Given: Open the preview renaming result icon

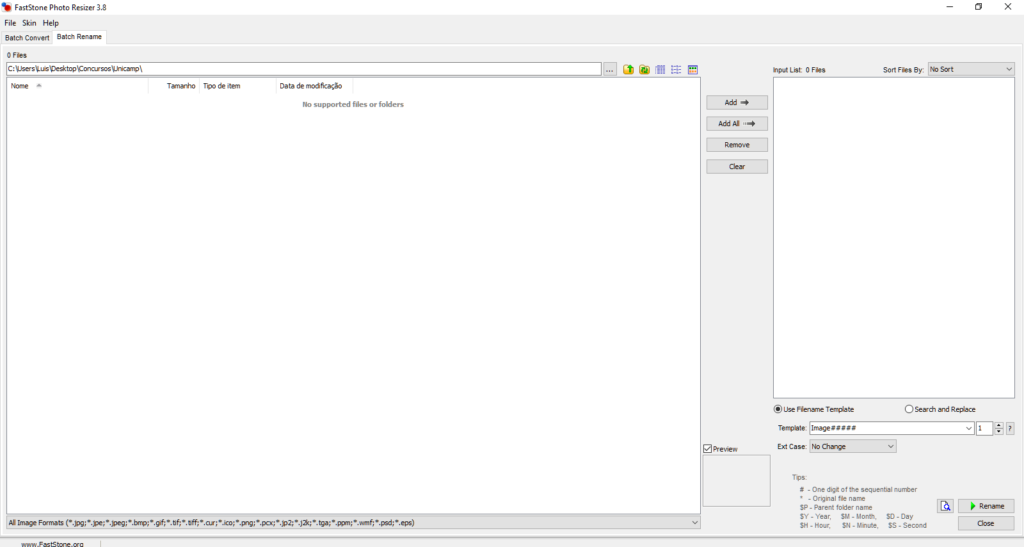Looking at the screenshot, I should click(x=945, y=506).
